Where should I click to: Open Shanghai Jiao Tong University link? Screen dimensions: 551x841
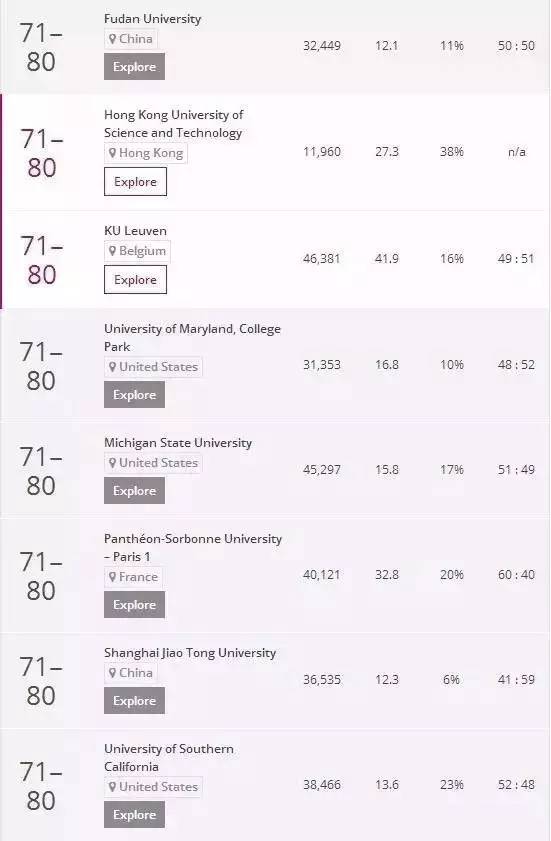click(190, 653)
